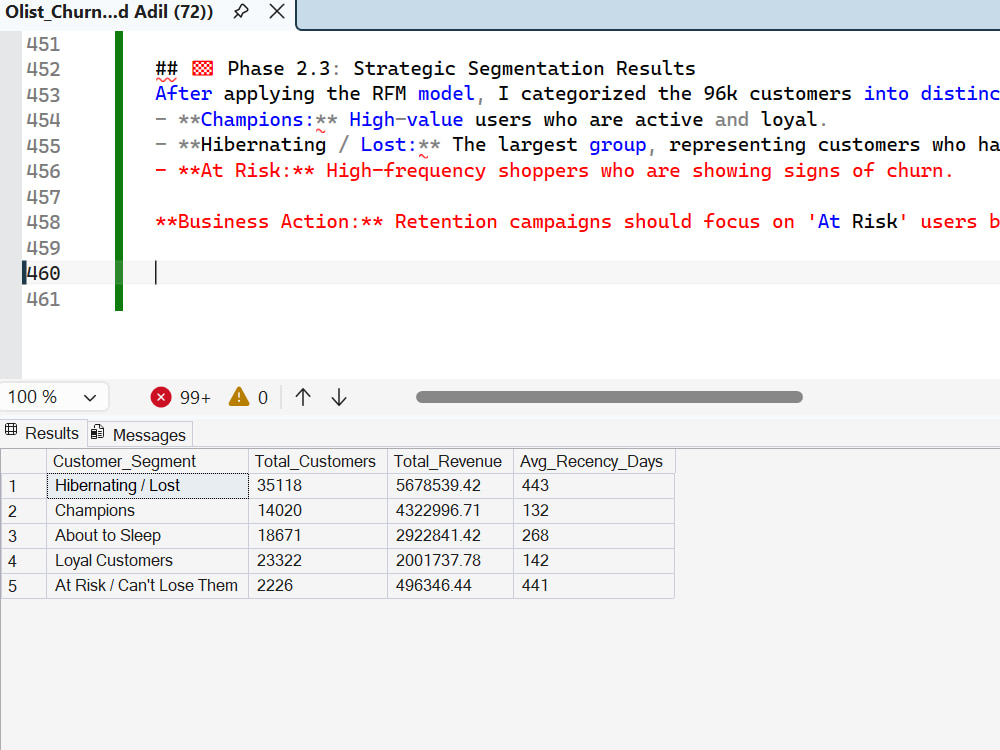Place cursor on Phase 2.3 heading line
Screen dimensions: 1000x750
click(x=425, y=69)
